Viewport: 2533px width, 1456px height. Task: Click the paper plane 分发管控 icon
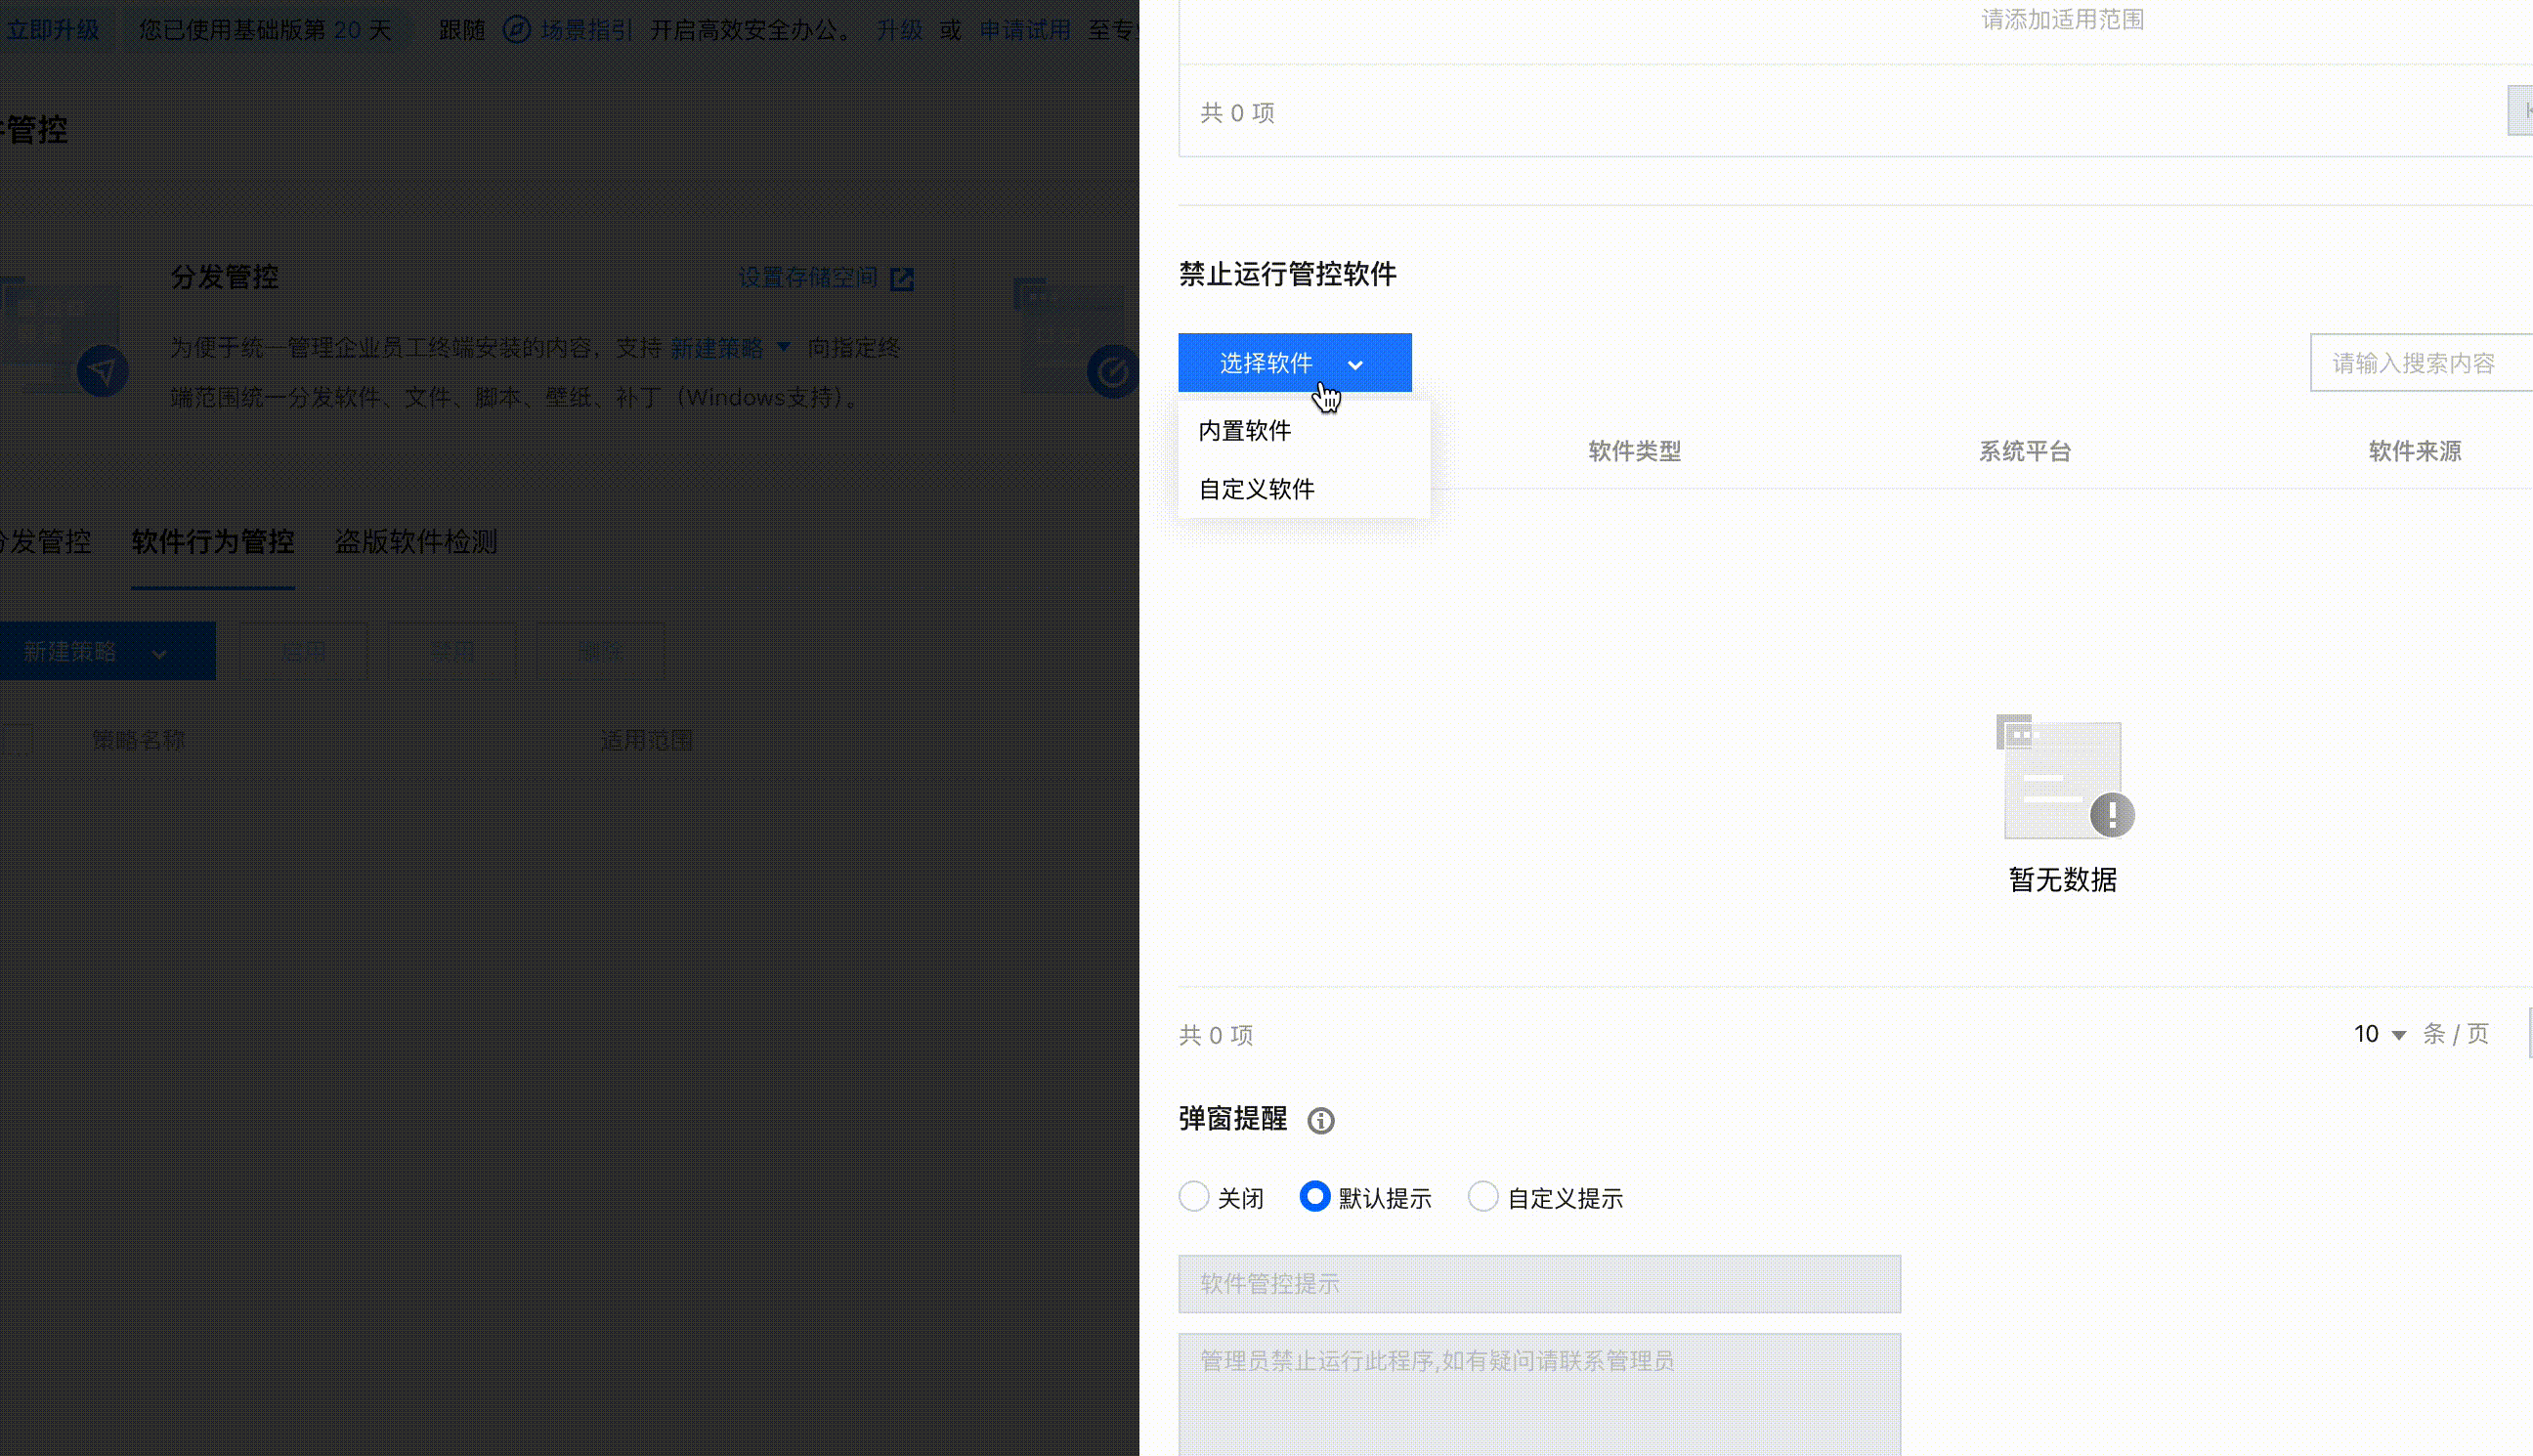(102, 371)
